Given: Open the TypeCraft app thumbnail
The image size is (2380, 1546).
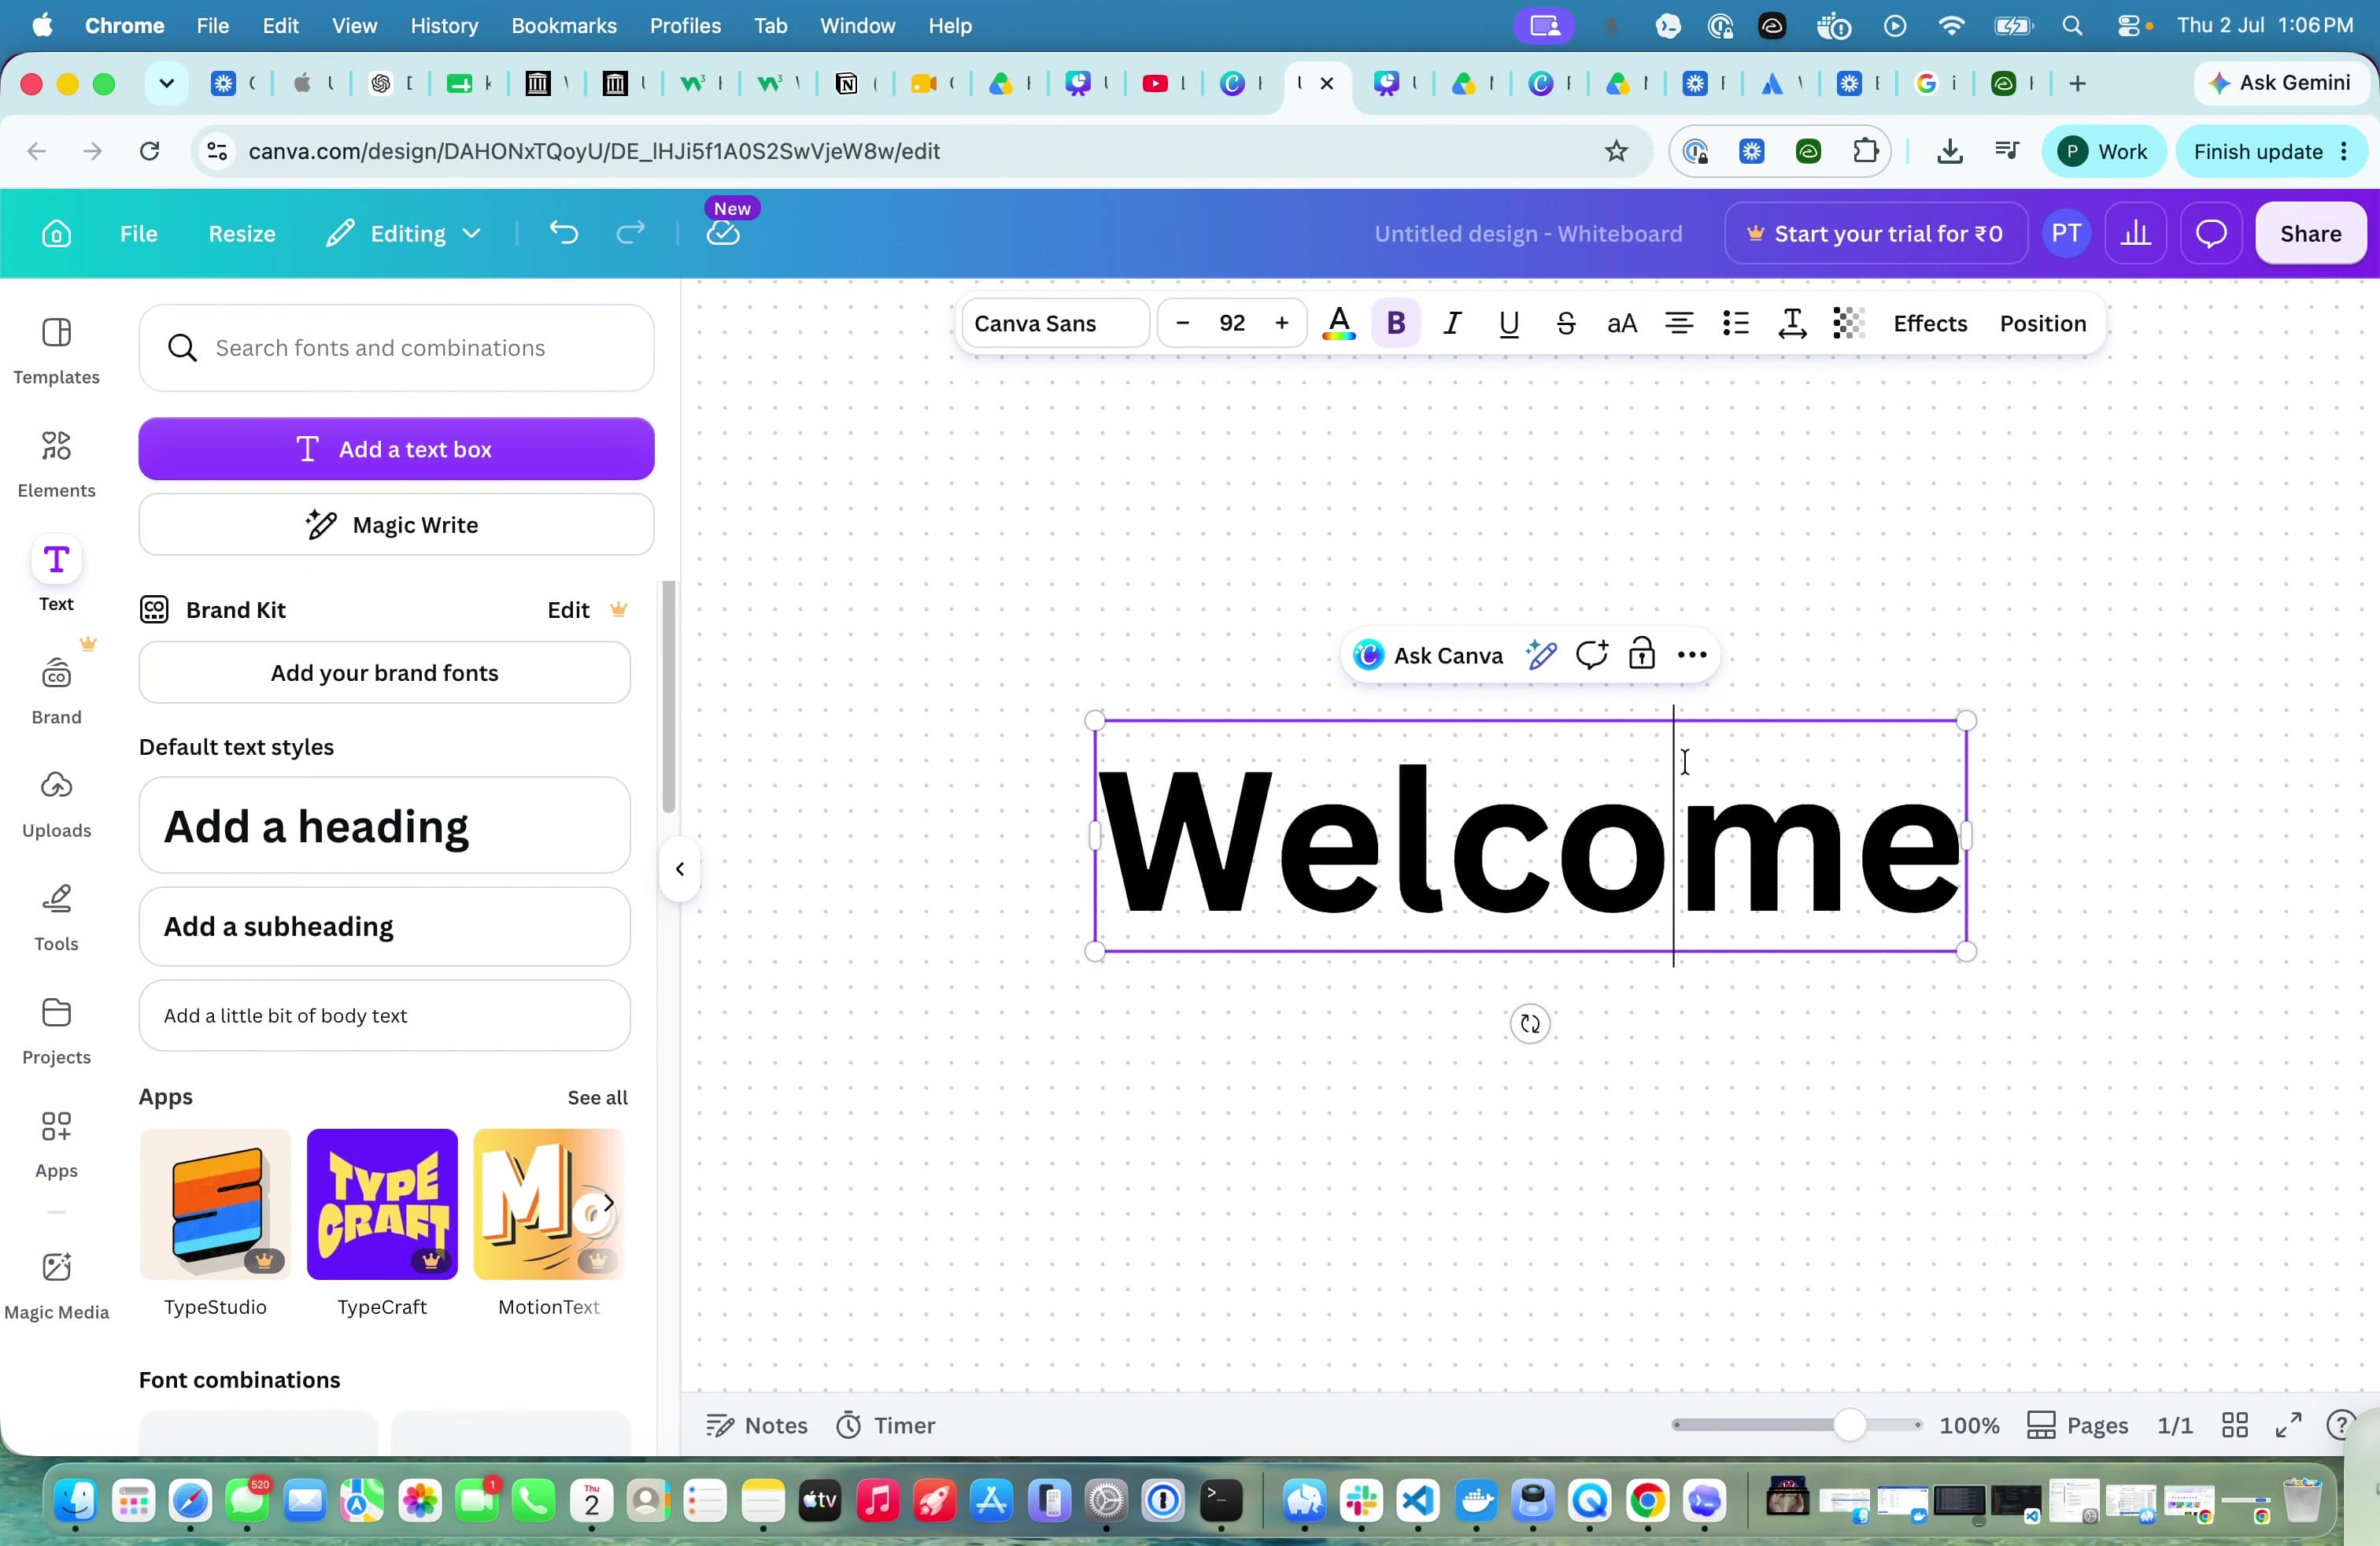Looking at the screenshot, I should click(382, 1204).
